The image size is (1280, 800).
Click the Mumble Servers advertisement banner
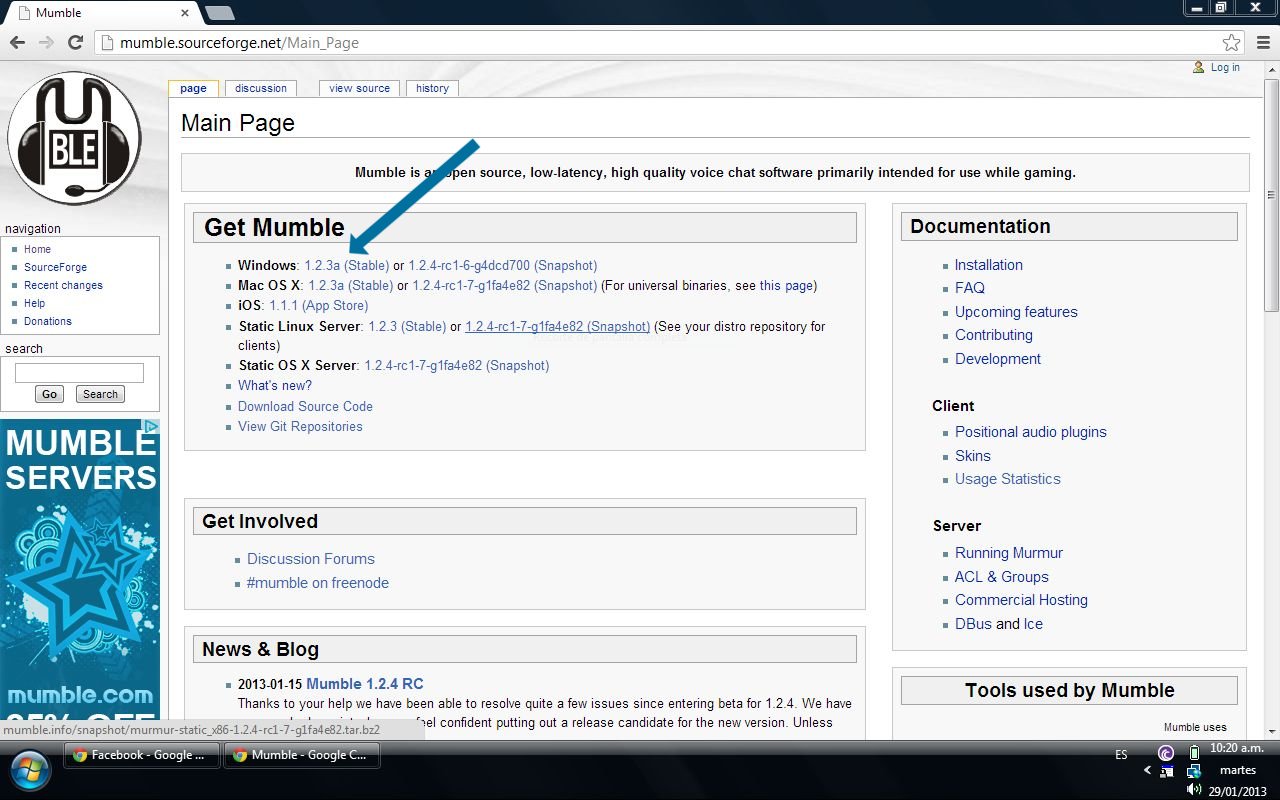(80, 579)
